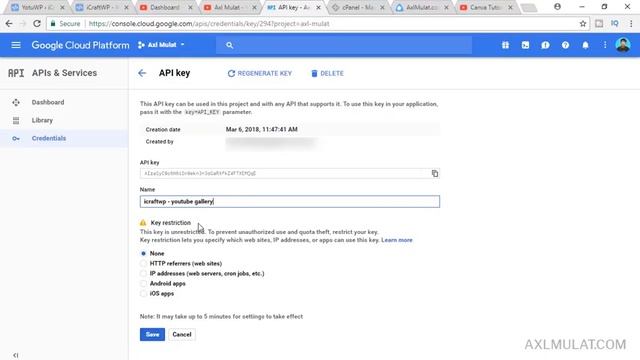
Task: Click REGENERATE KEY button
Action: [260, 73]
